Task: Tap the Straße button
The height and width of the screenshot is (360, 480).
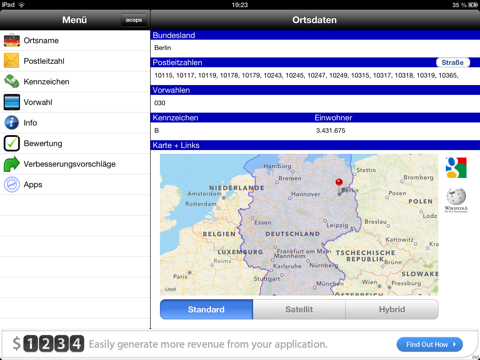Action: pyautogui.click(x=453, y=62)
